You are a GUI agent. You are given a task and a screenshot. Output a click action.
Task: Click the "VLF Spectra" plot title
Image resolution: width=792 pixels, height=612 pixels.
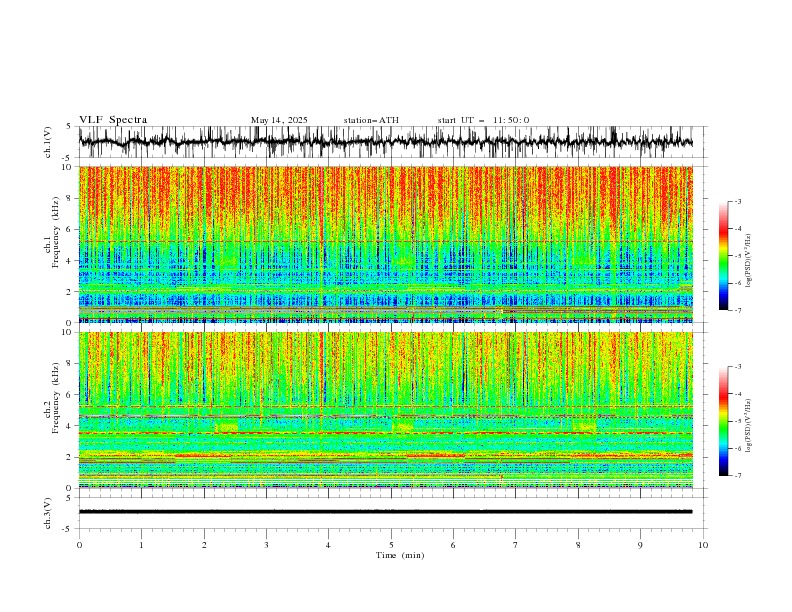click(x=113, y=120)
